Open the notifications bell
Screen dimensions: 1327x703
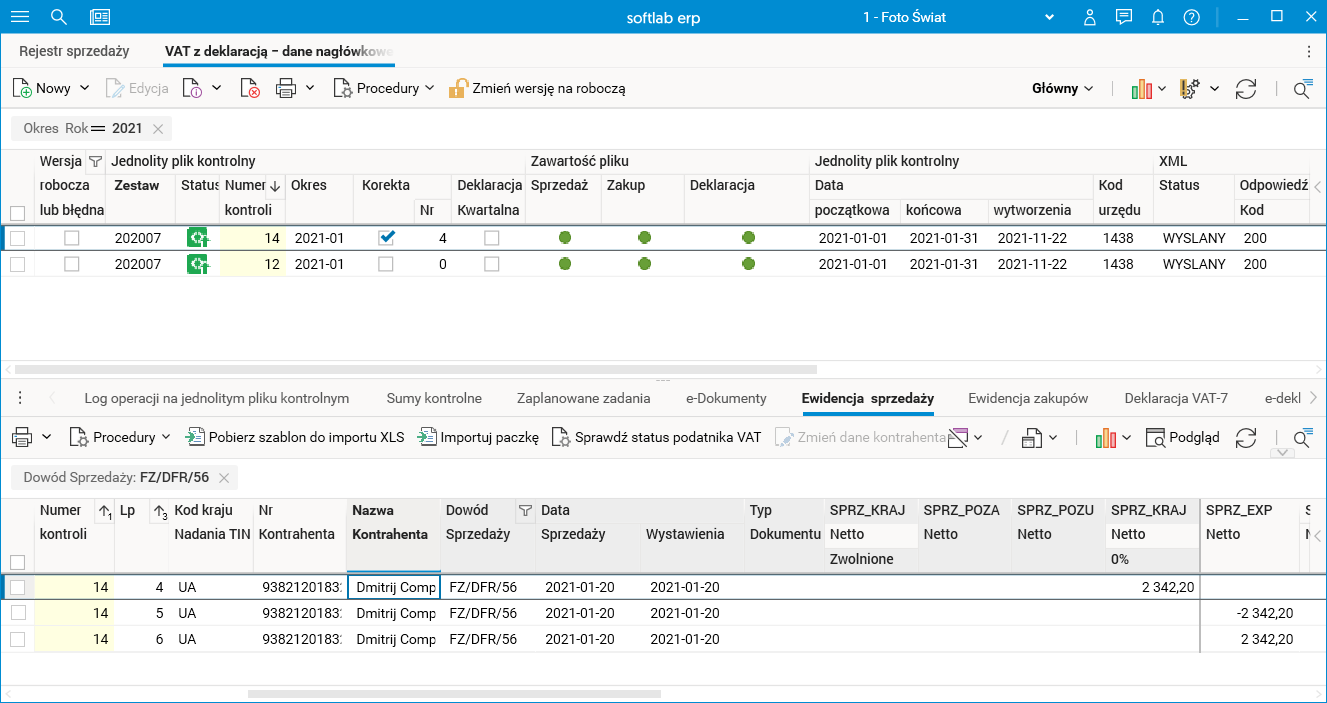[x=1158, y=17]
